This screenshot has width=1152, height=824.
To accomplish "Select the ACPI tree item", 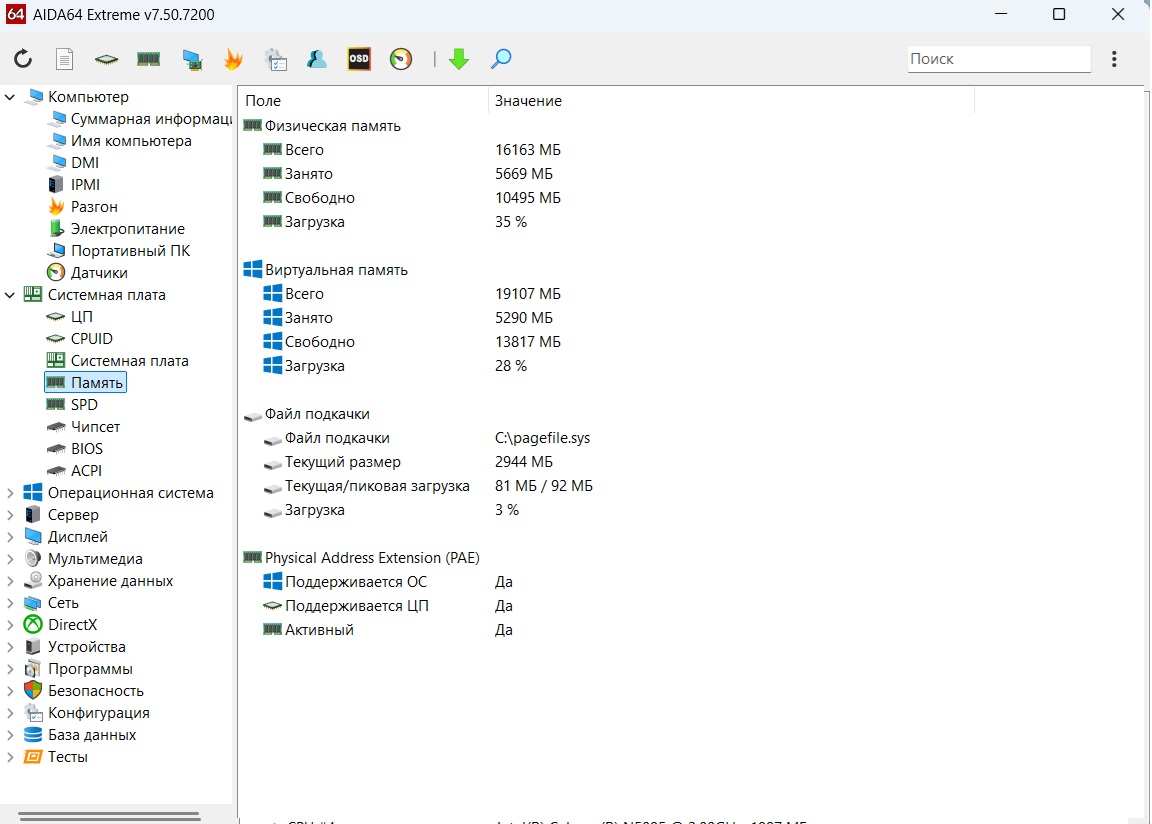I will [74, 471].
